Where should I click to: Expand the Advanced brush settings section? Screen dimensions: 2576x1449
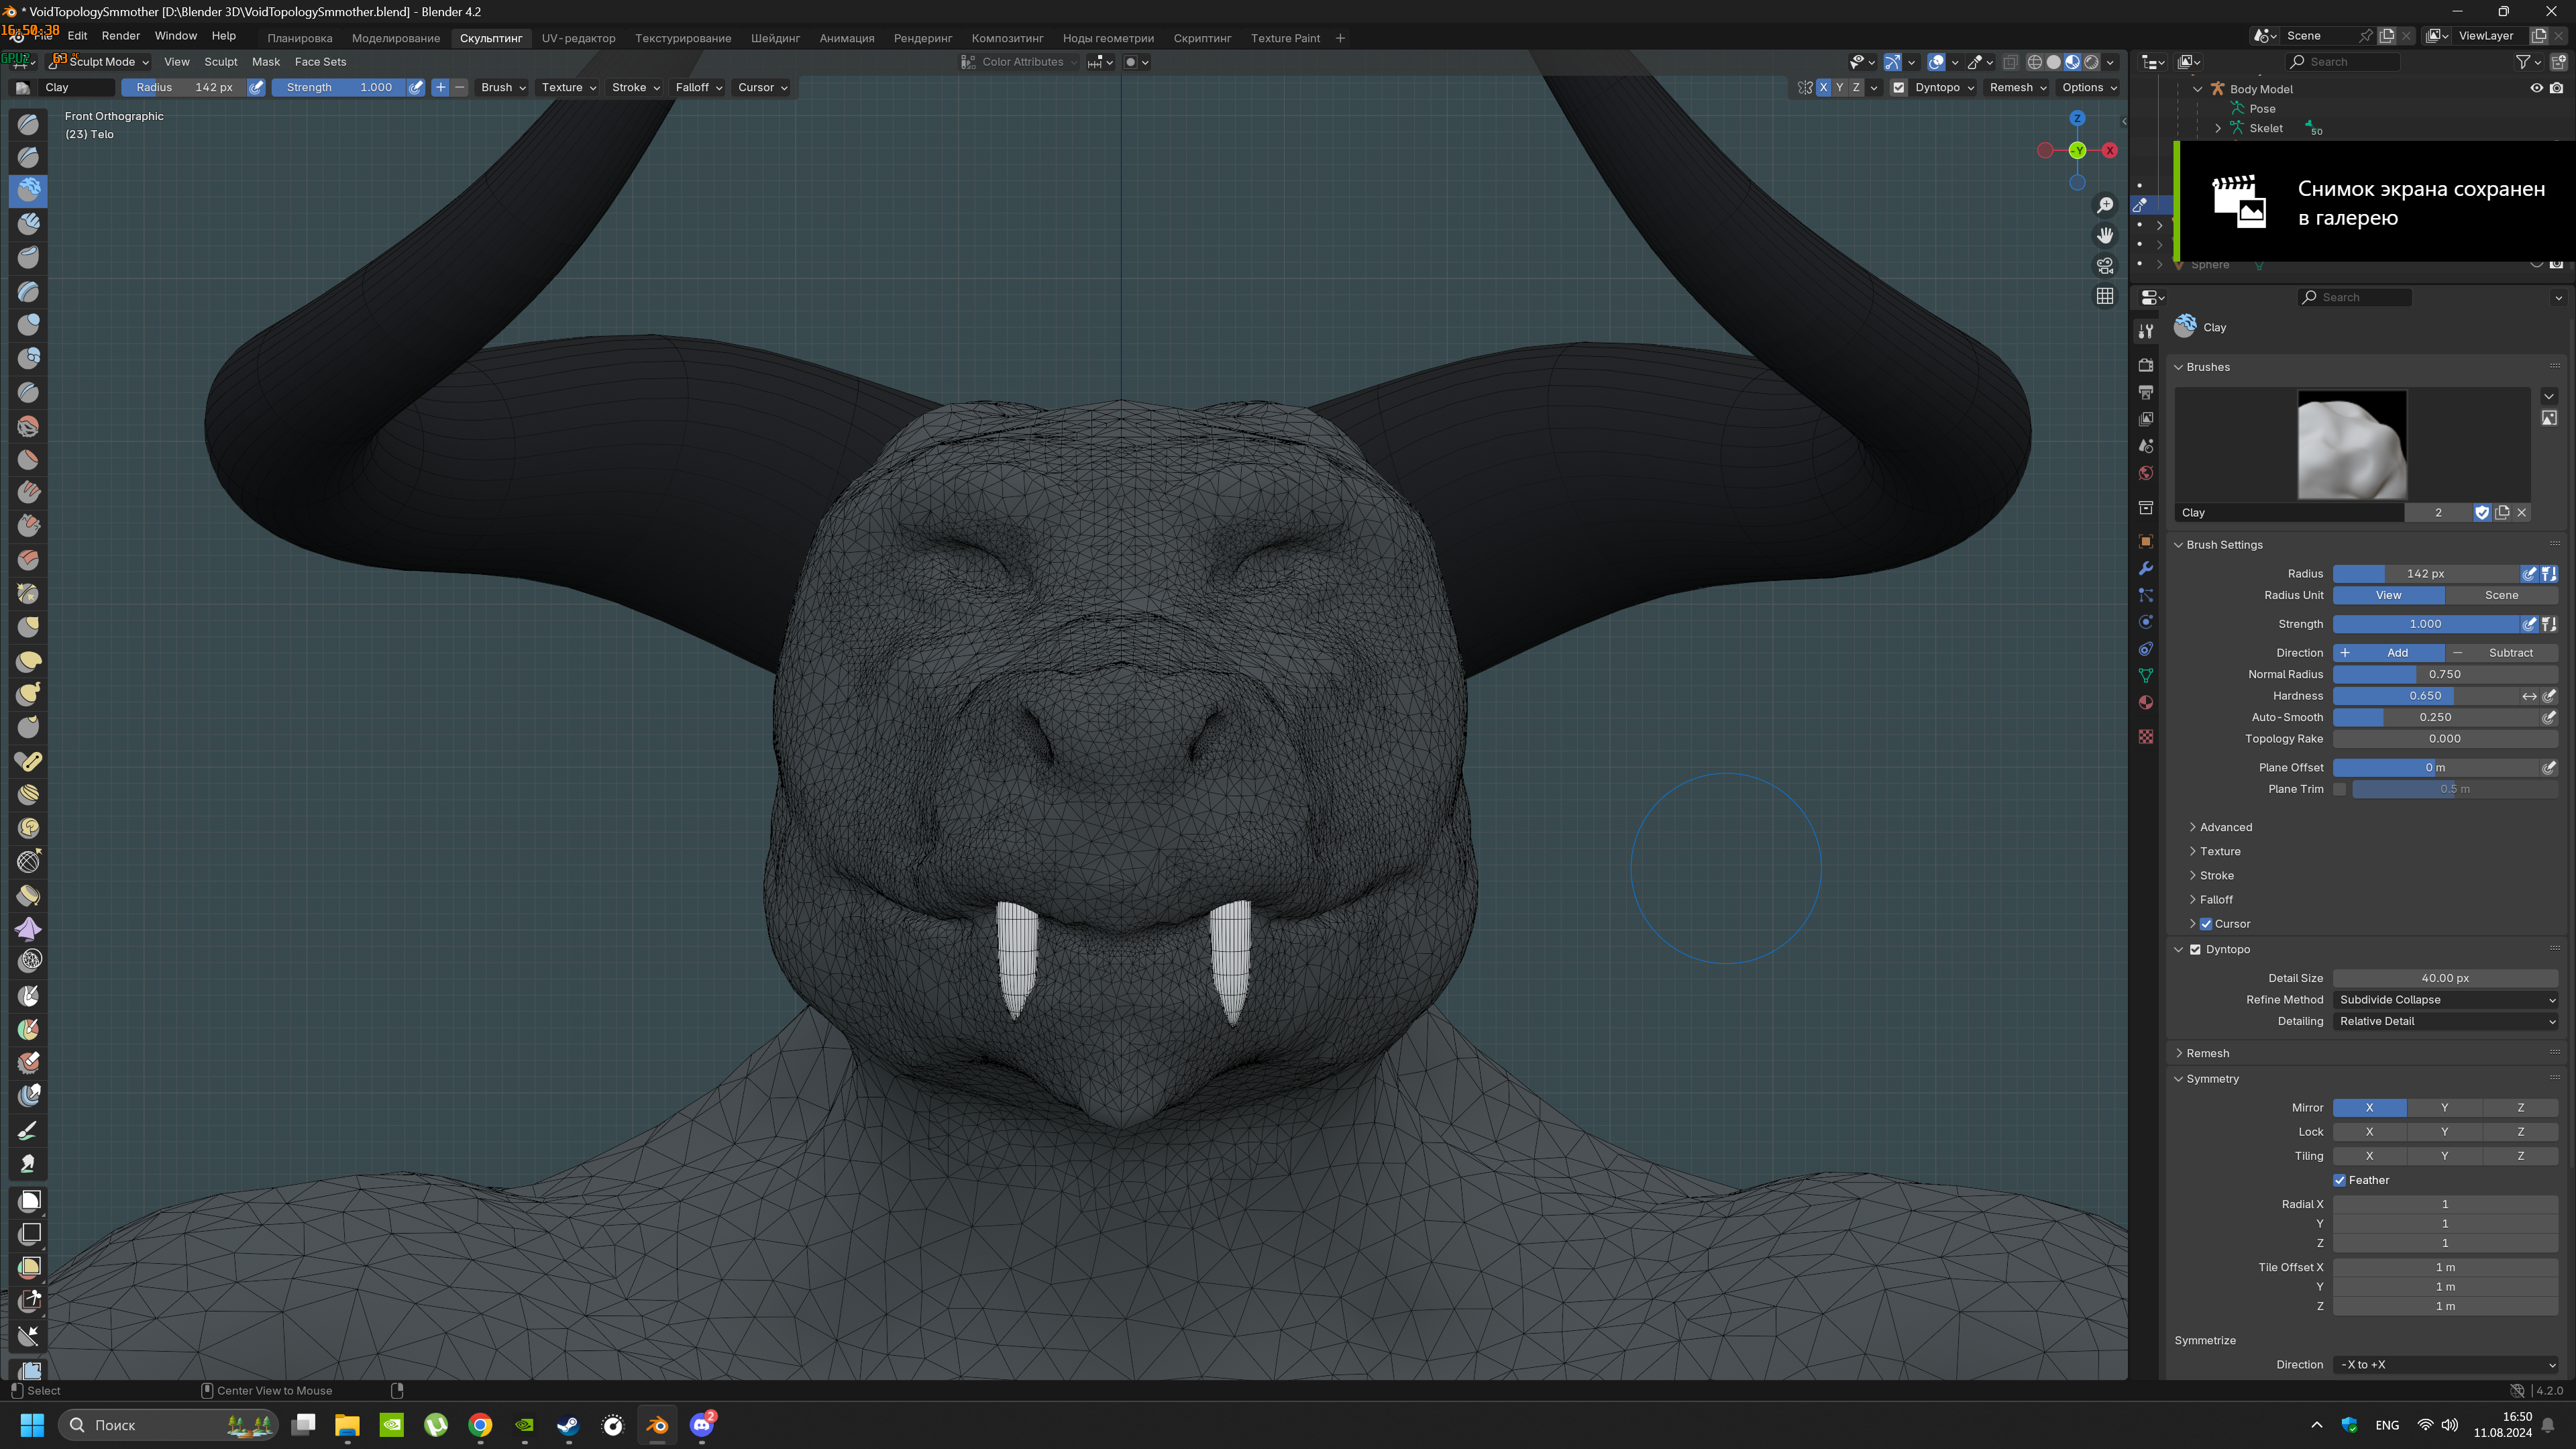click(2225, 827)
